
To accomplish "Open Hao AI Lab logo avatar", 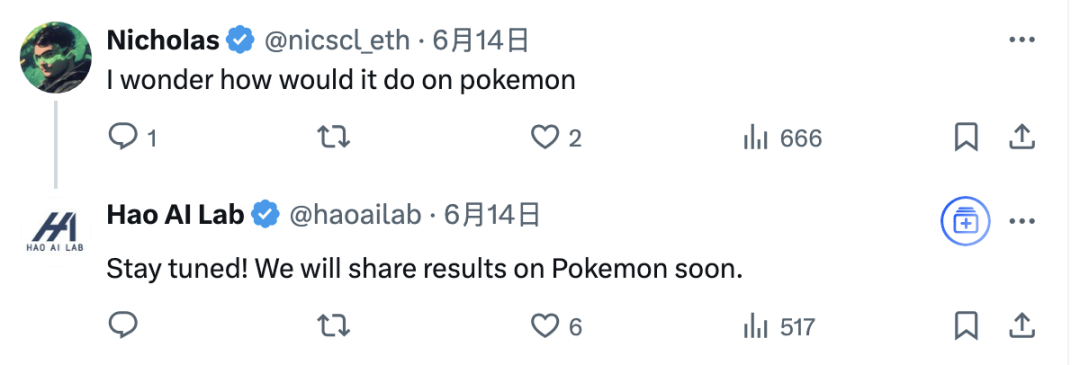I will click(55, 233).
